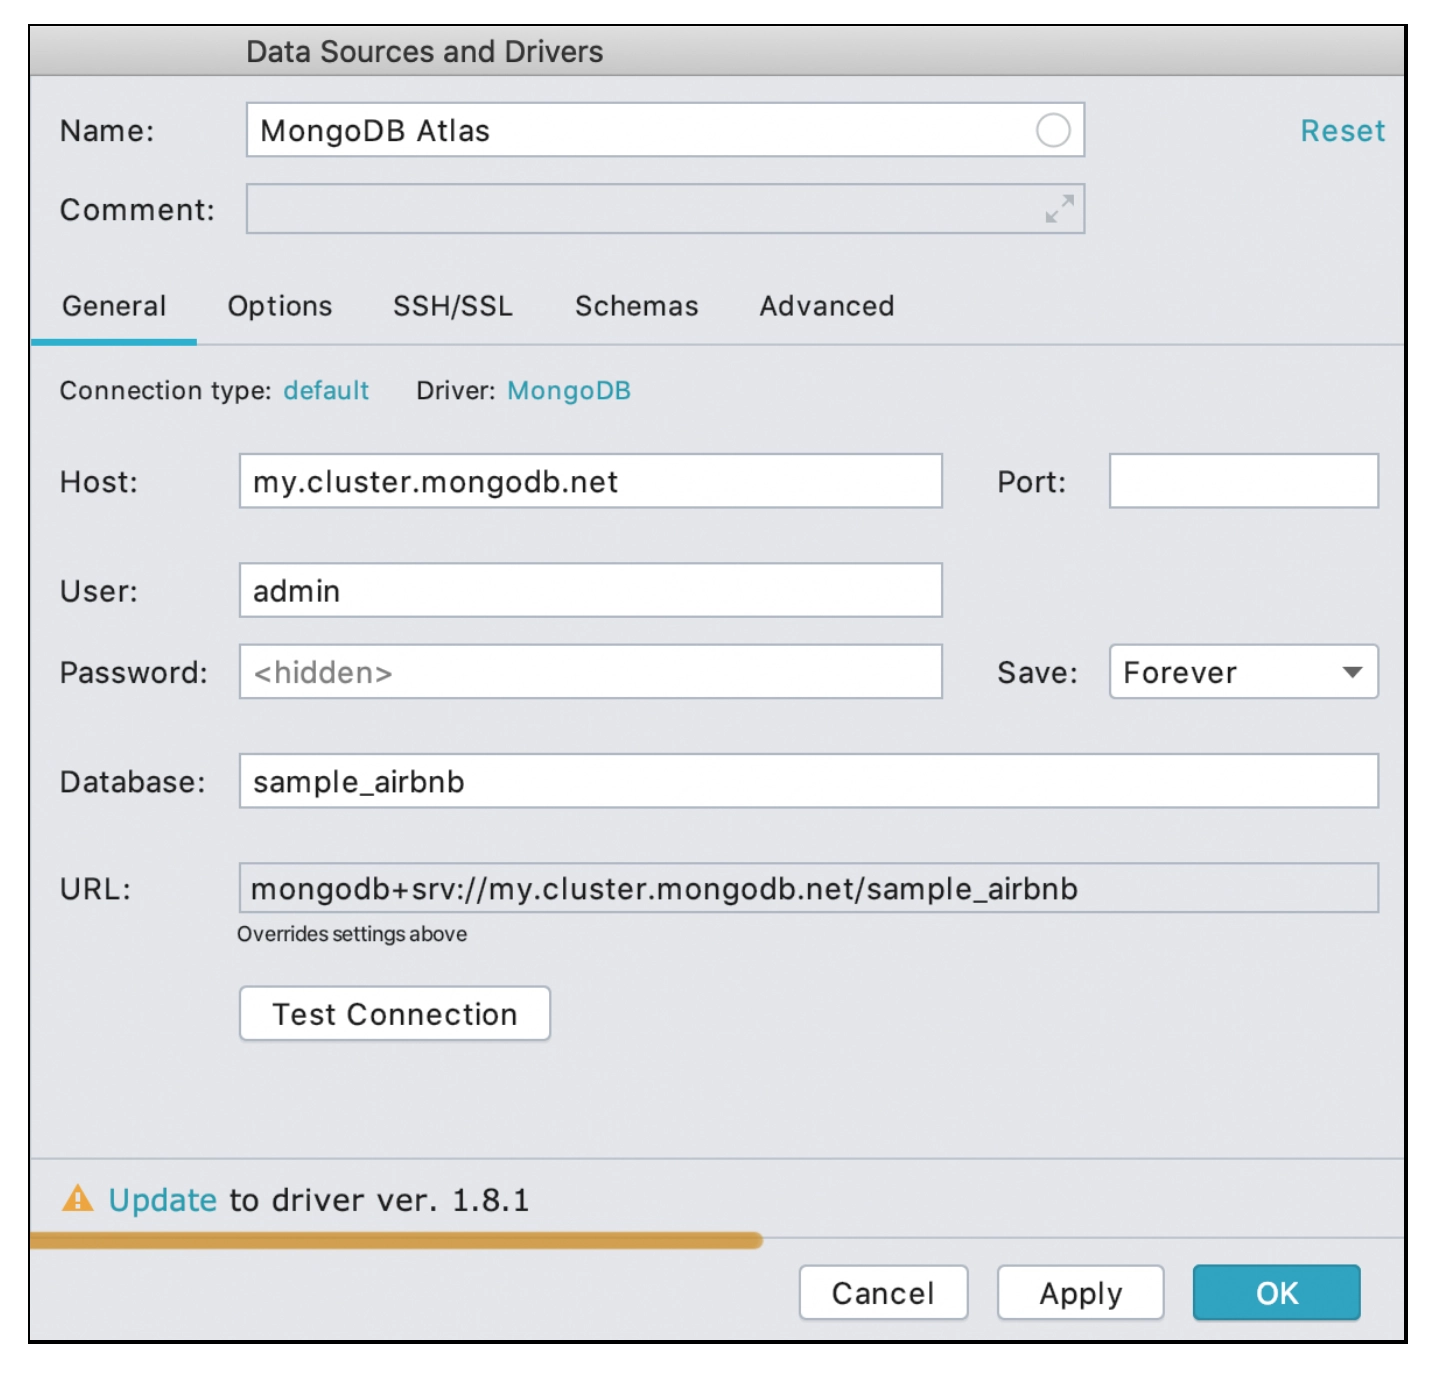1438x1374 pixels.
Task: Click the Update driver link
Action: click(x=162, y=1199)
